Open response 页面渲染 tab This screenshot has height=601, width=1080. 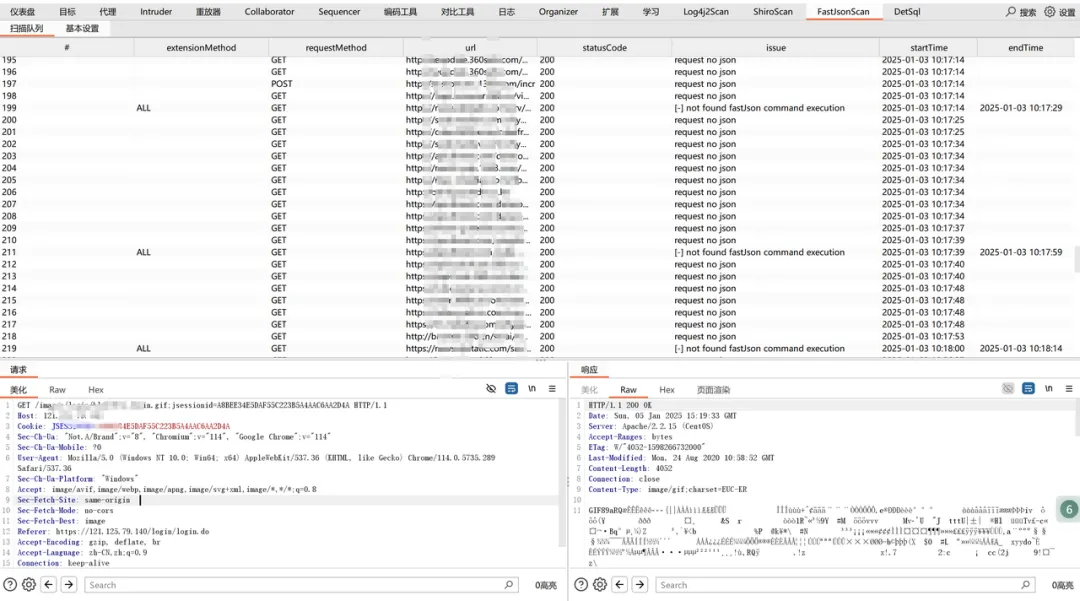click(713, 390)
